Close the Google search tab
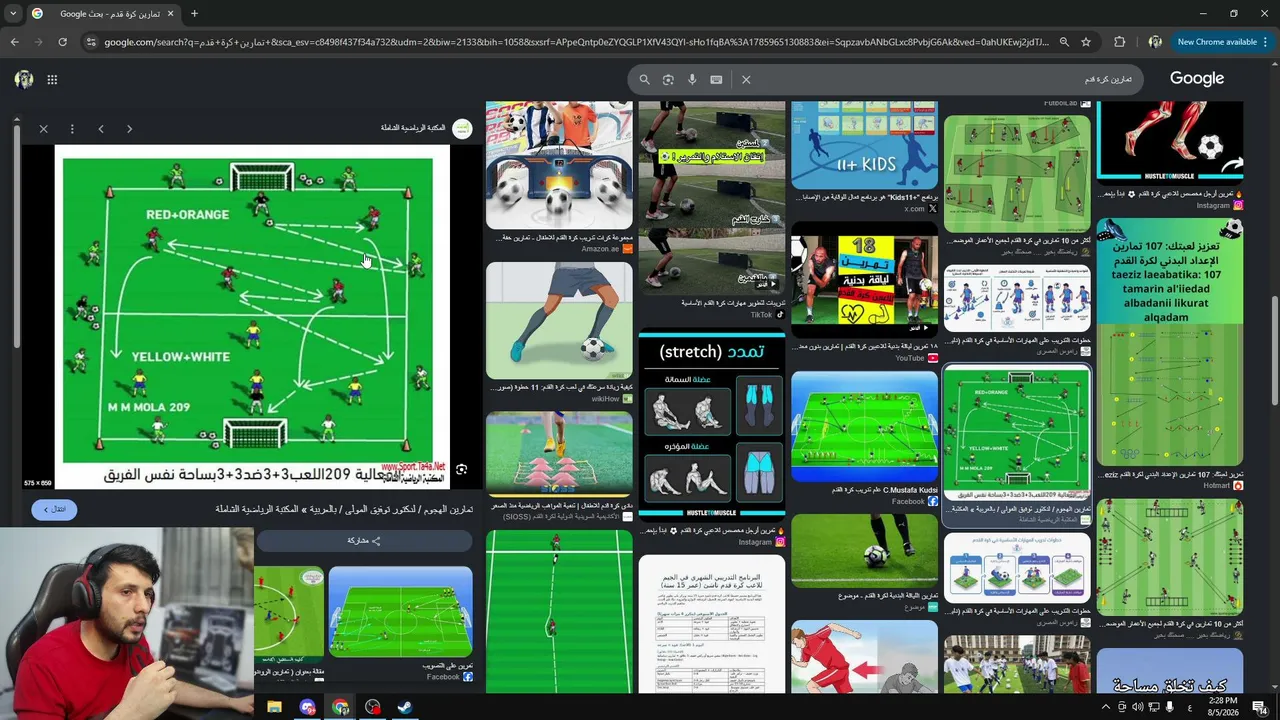 [170, 14]
